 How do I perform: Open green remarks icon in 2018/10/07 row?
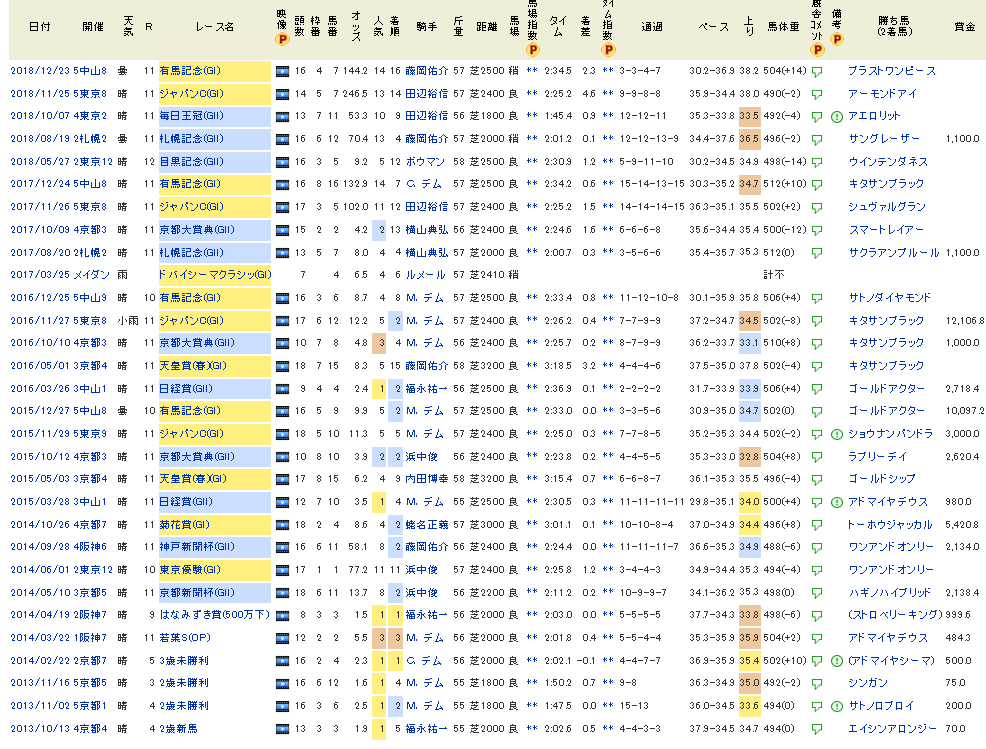836,117
